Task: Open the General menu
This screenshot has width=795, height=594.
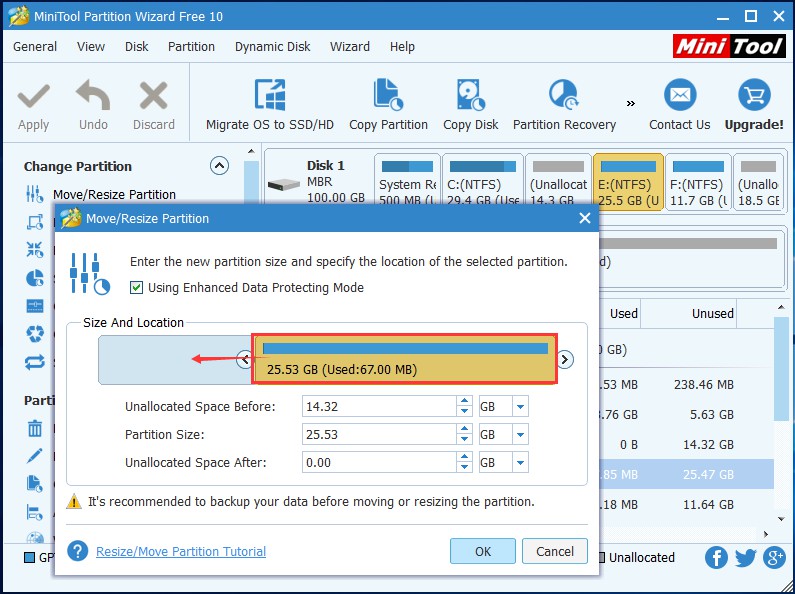Action: point(35,47)
